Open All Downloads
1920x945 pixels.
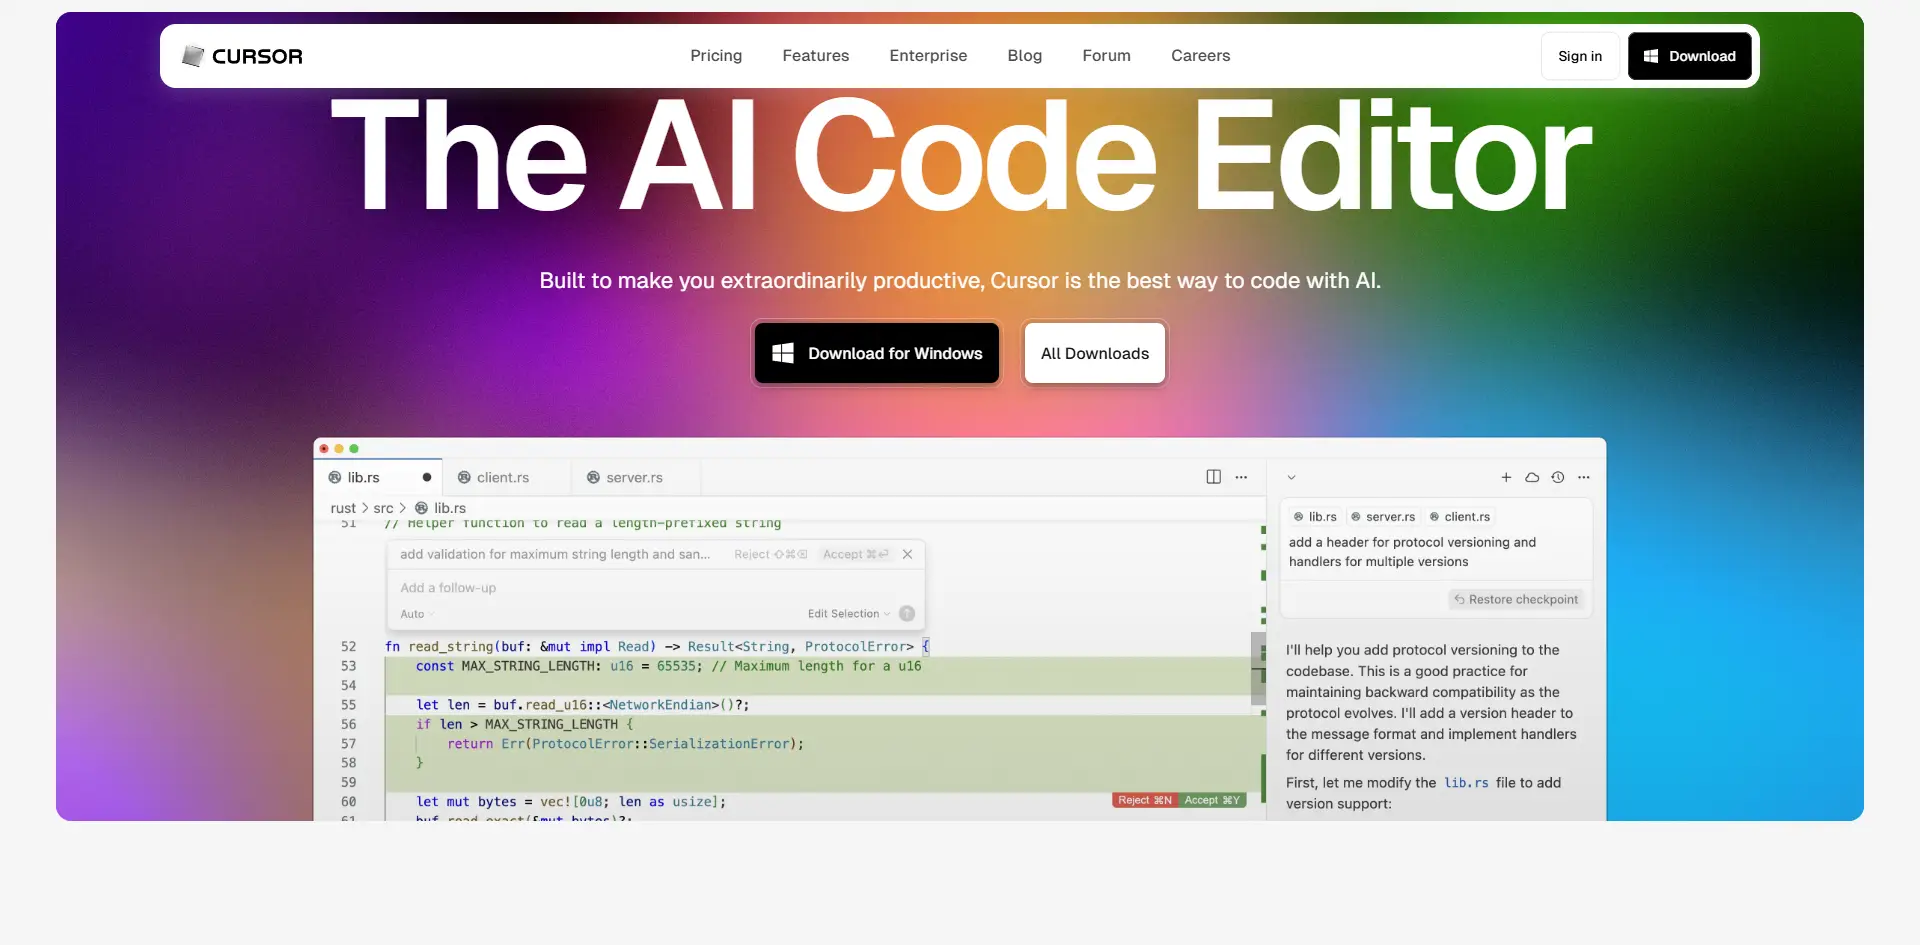point(1095,353)
